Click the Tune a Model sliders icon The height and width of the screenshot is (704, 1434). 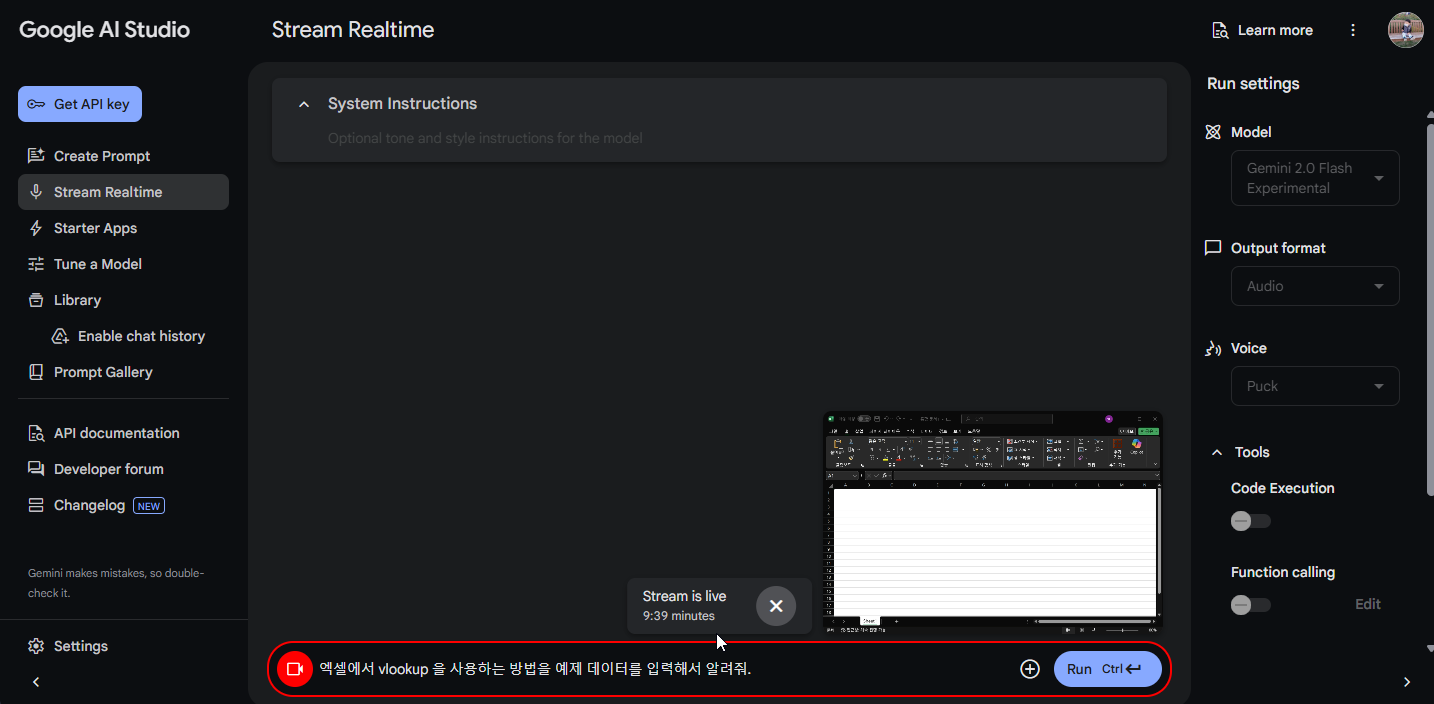point(36,264)
